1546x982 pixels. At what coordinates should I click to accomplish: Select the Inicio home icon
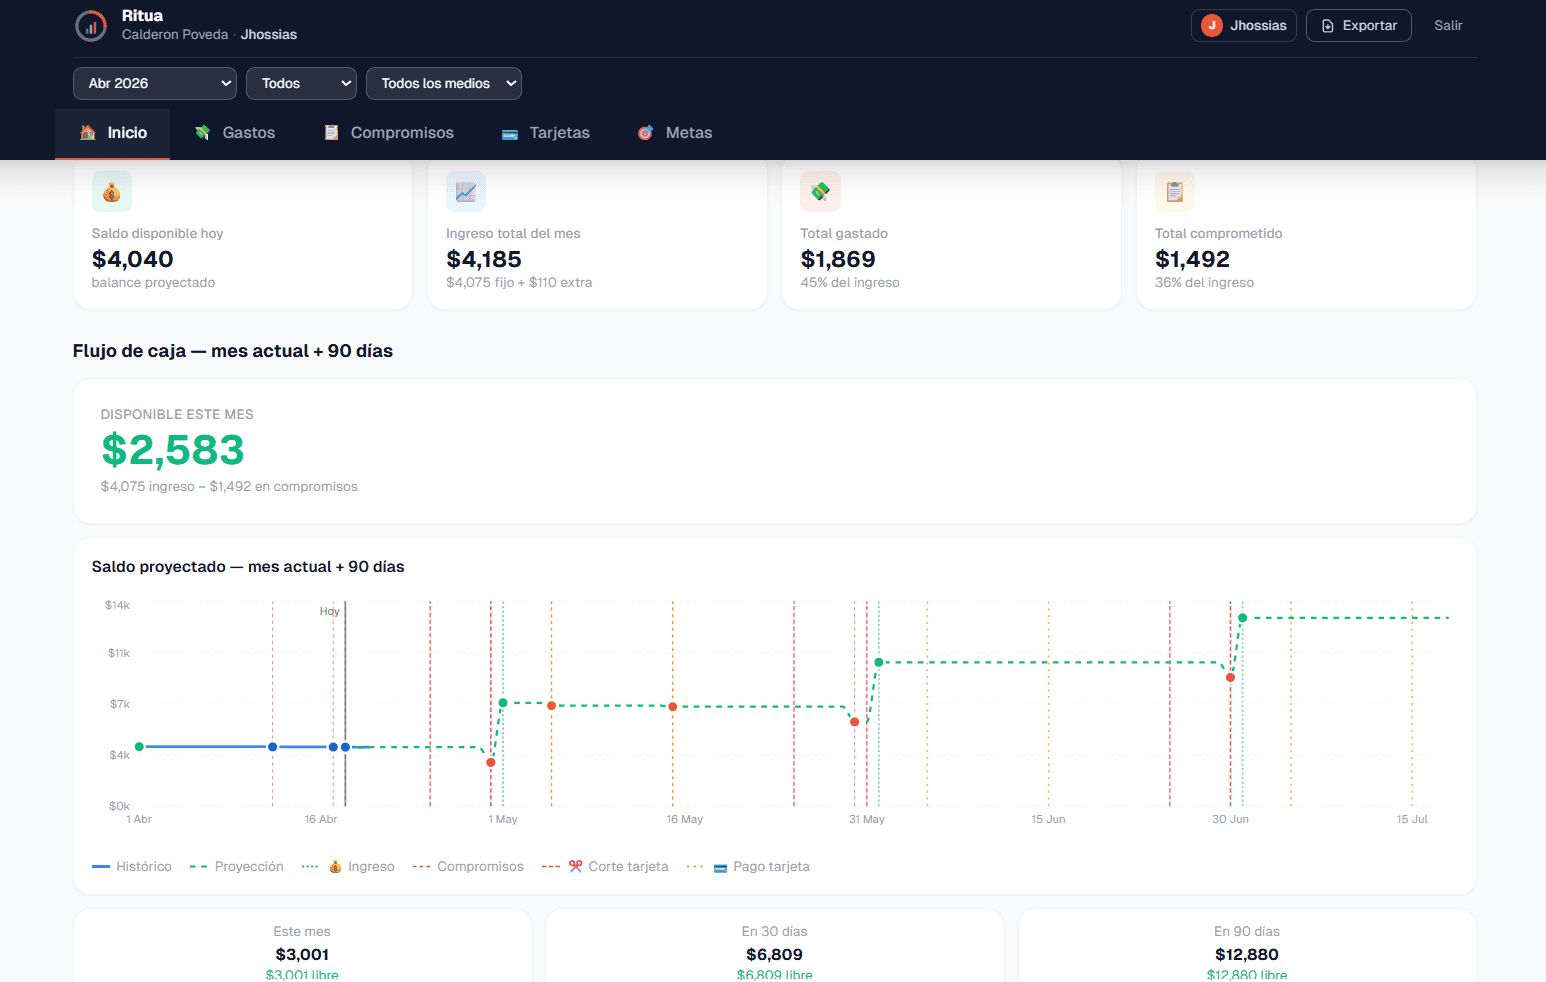coord(86,131)
